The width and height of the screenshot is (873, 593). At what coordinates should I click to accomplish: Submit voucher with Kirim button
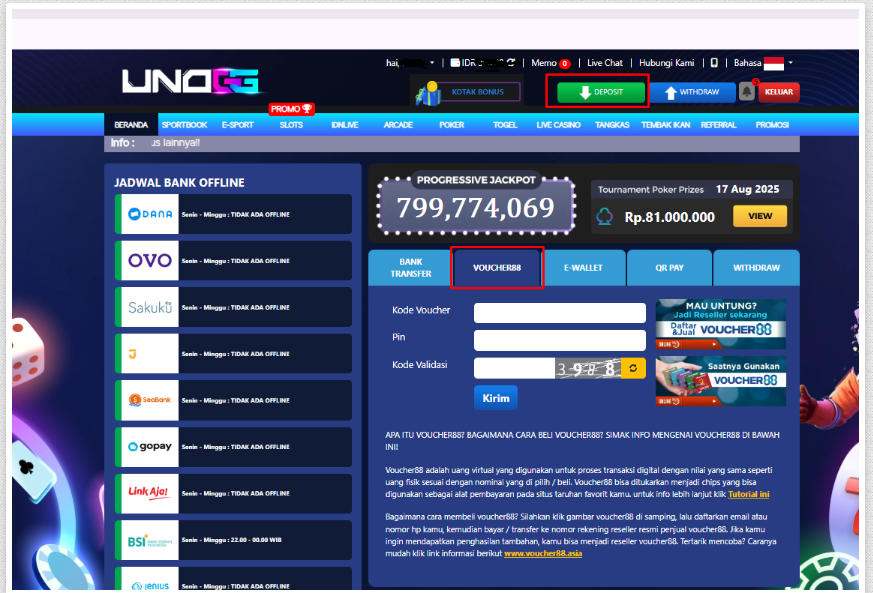point(496,398)
